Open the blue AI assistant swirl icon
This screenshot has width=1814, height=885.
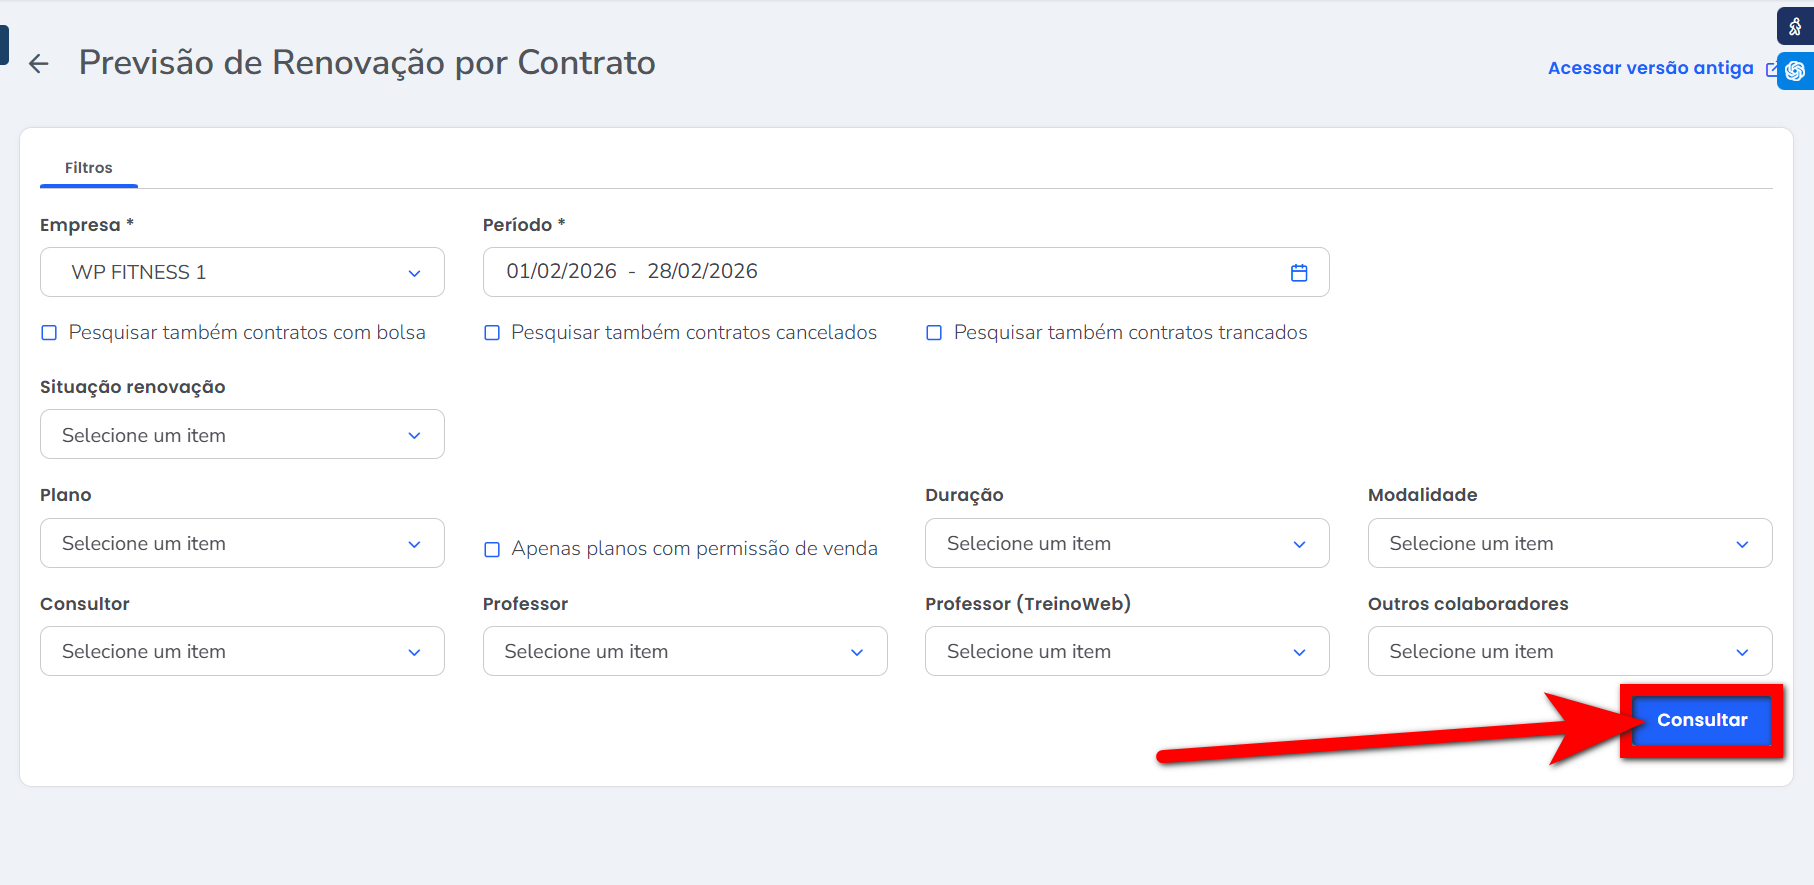(x=1795, y=71)
